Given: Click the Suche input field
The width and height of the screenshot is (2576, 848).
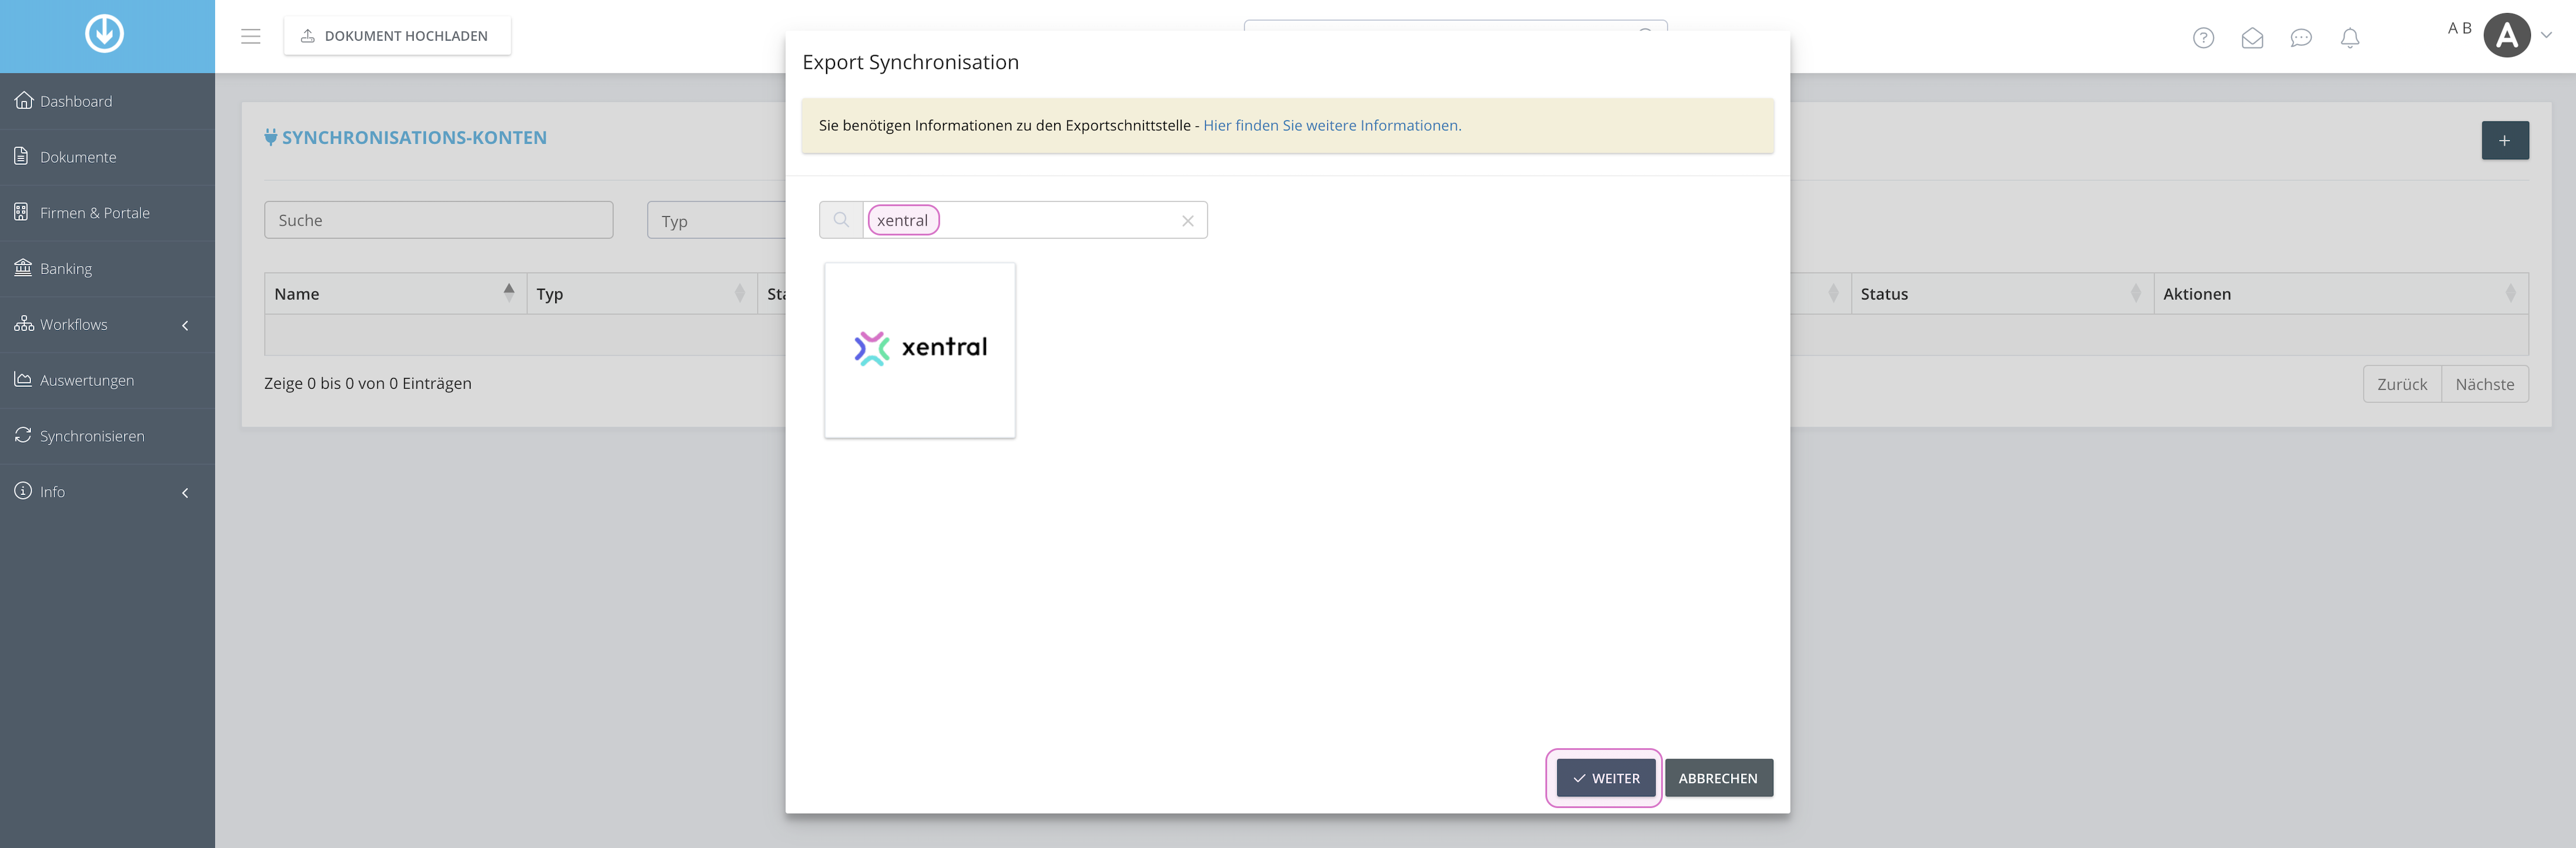Looking at the screenshot, I should pyautogui.click(x=438, y=220).
